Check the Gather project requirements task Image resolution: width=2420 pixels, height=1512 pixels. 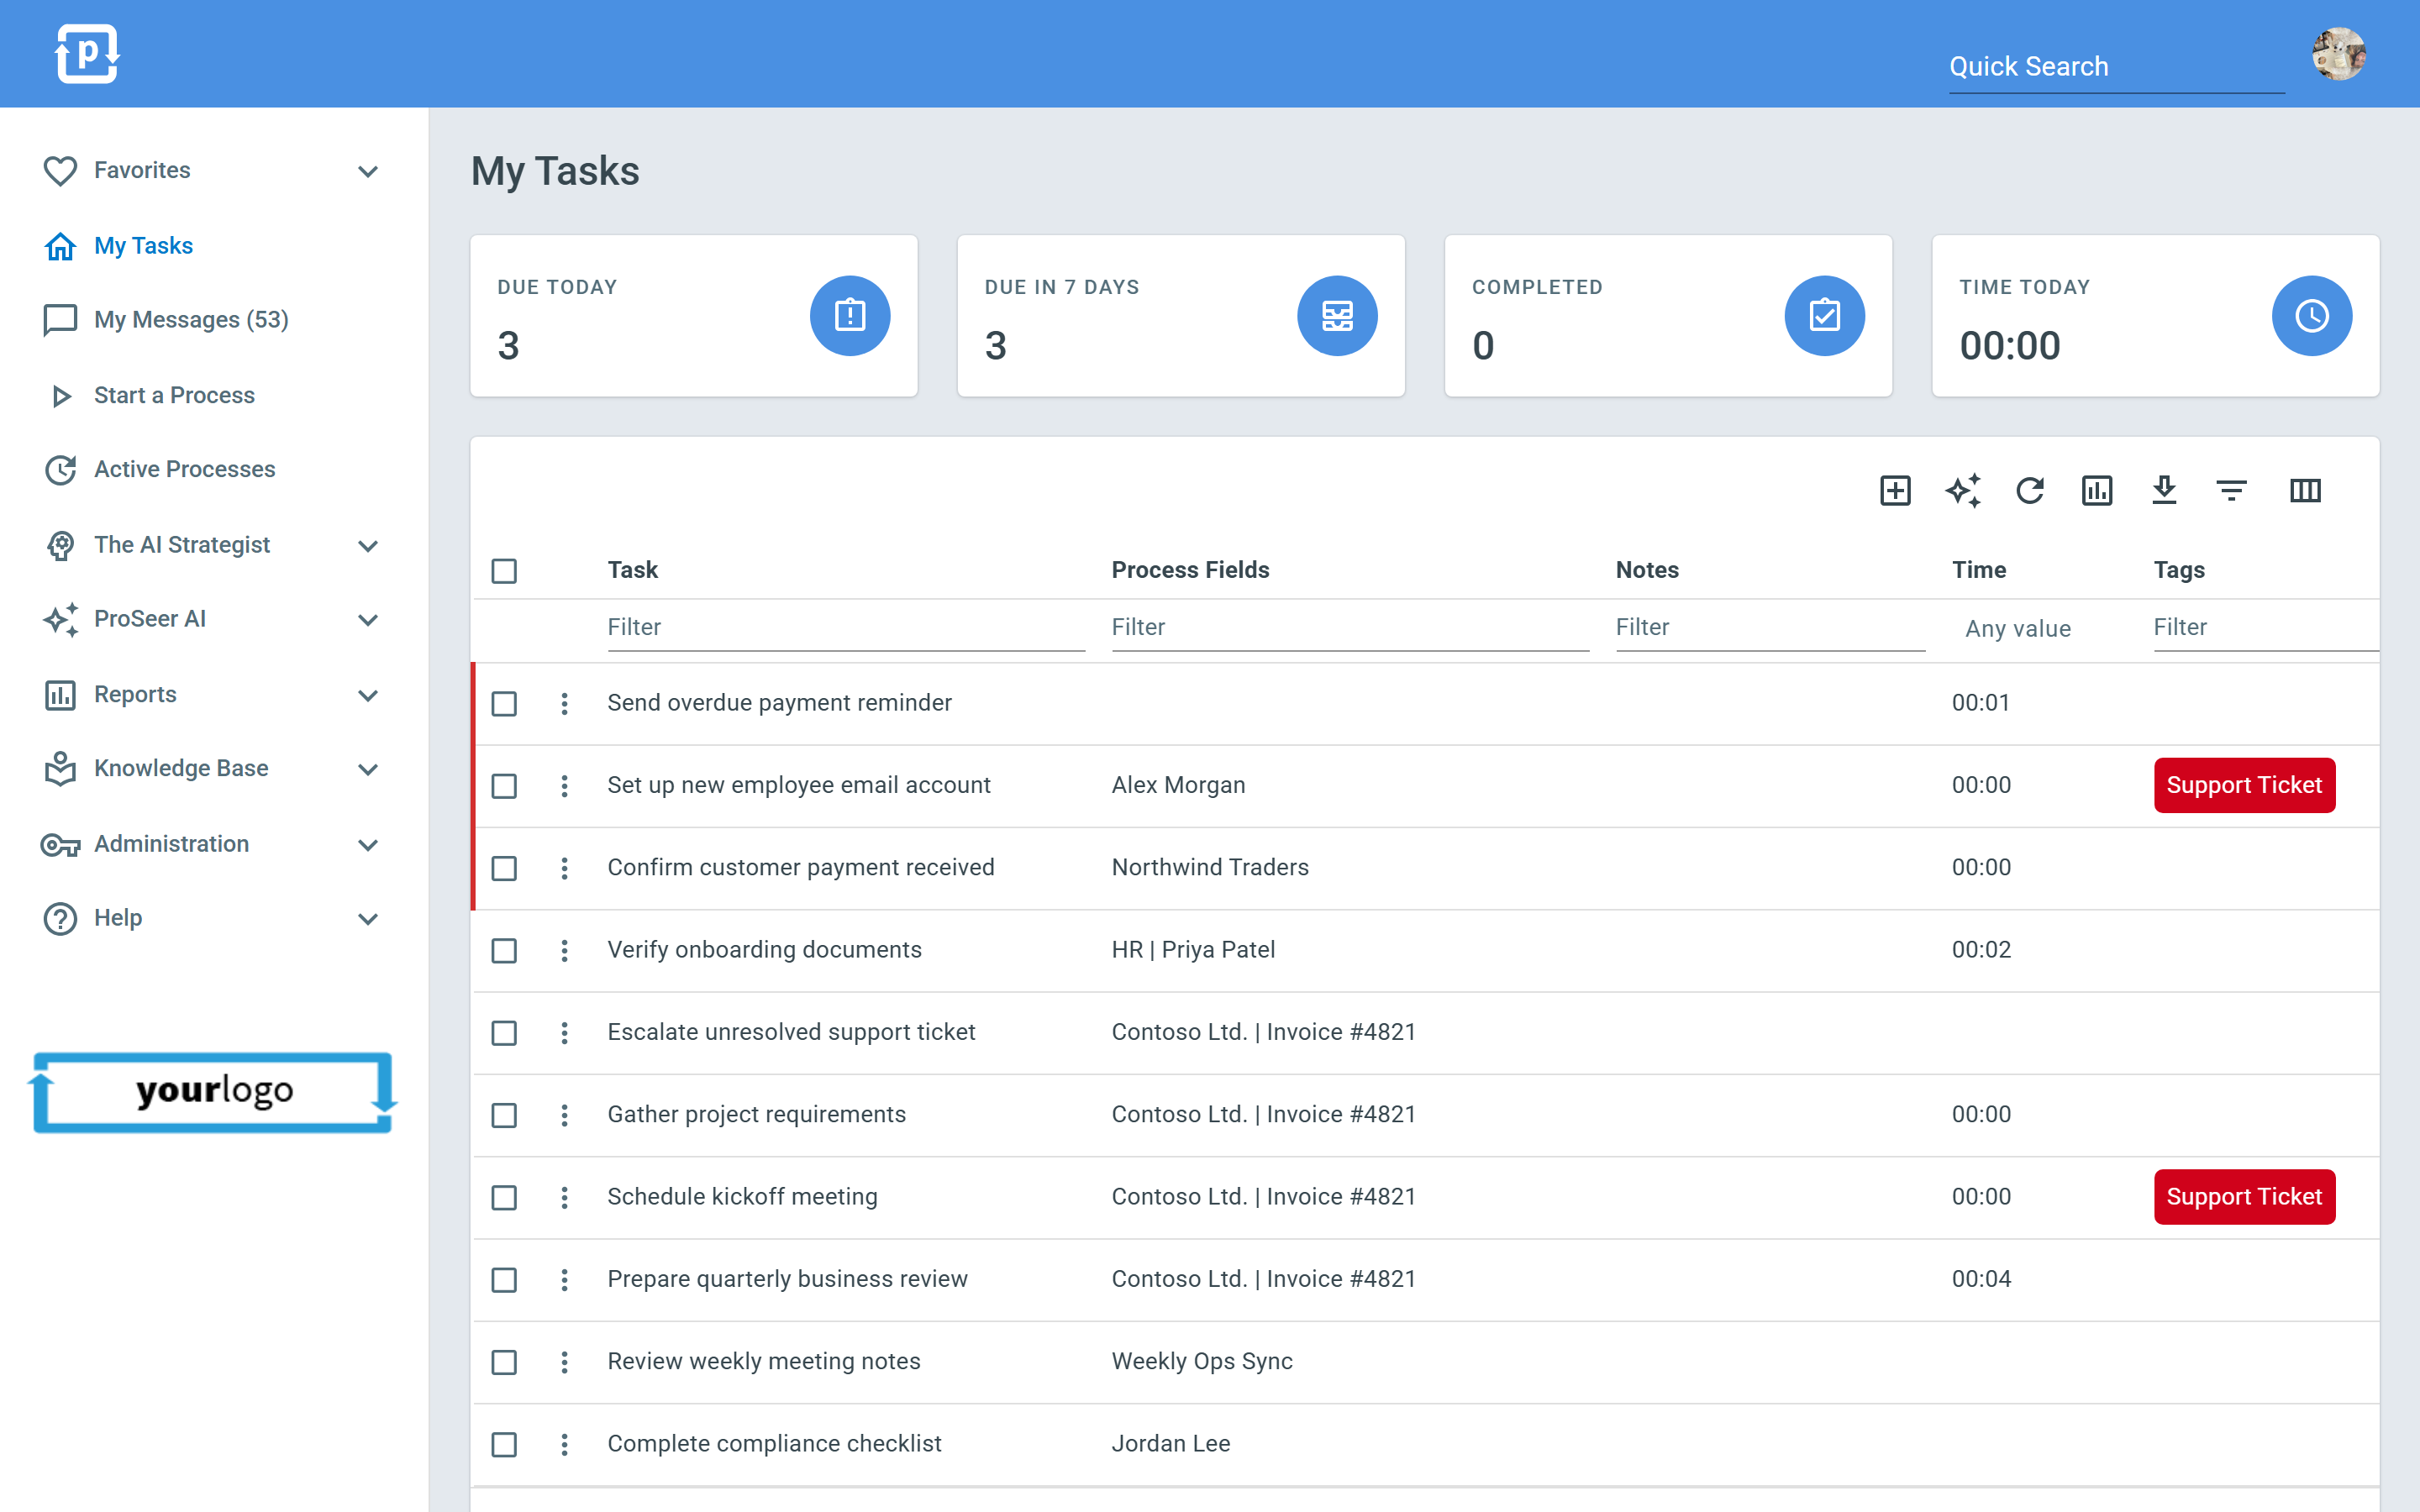(x=504, y=1115)
